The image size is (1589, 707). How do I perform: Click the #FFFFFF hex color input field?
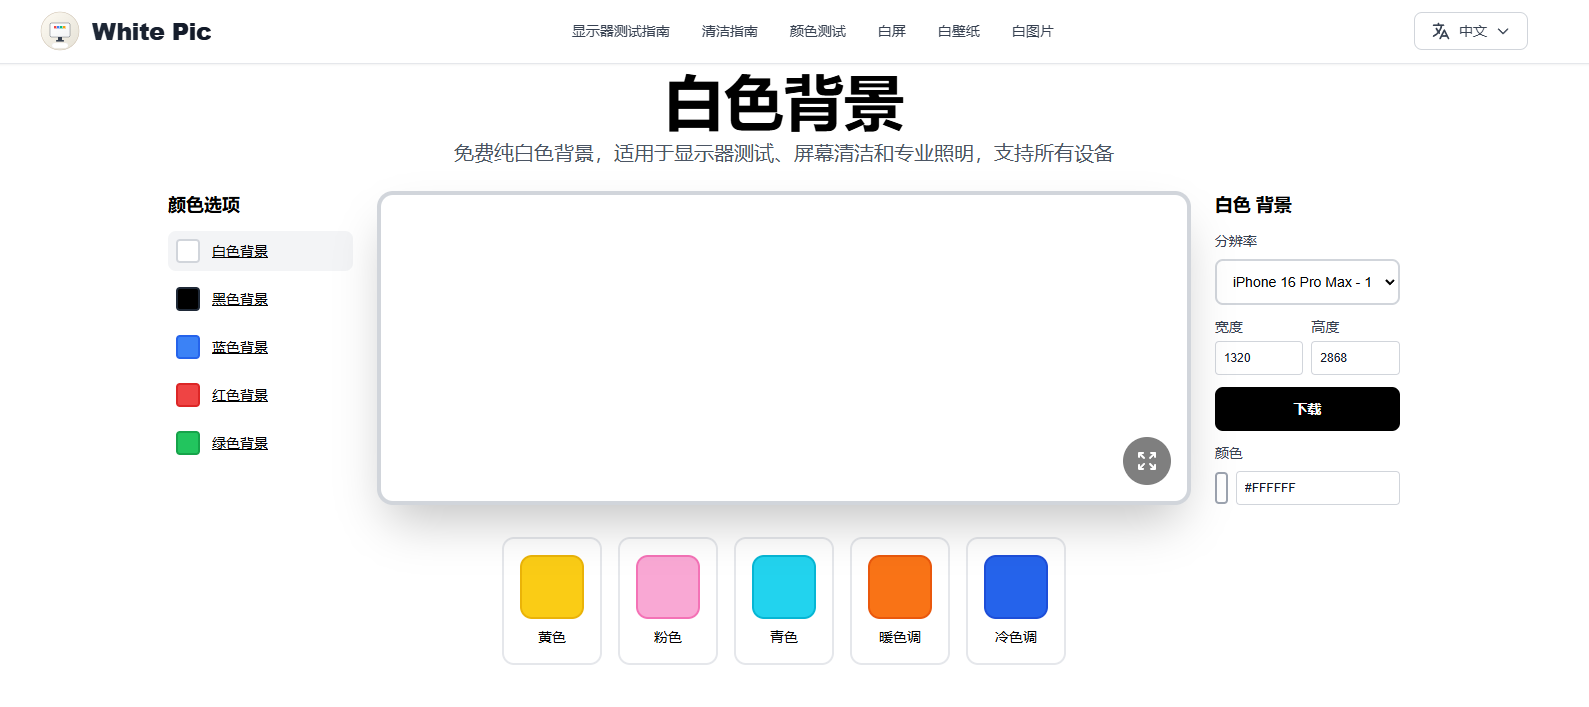point(1317,488)
